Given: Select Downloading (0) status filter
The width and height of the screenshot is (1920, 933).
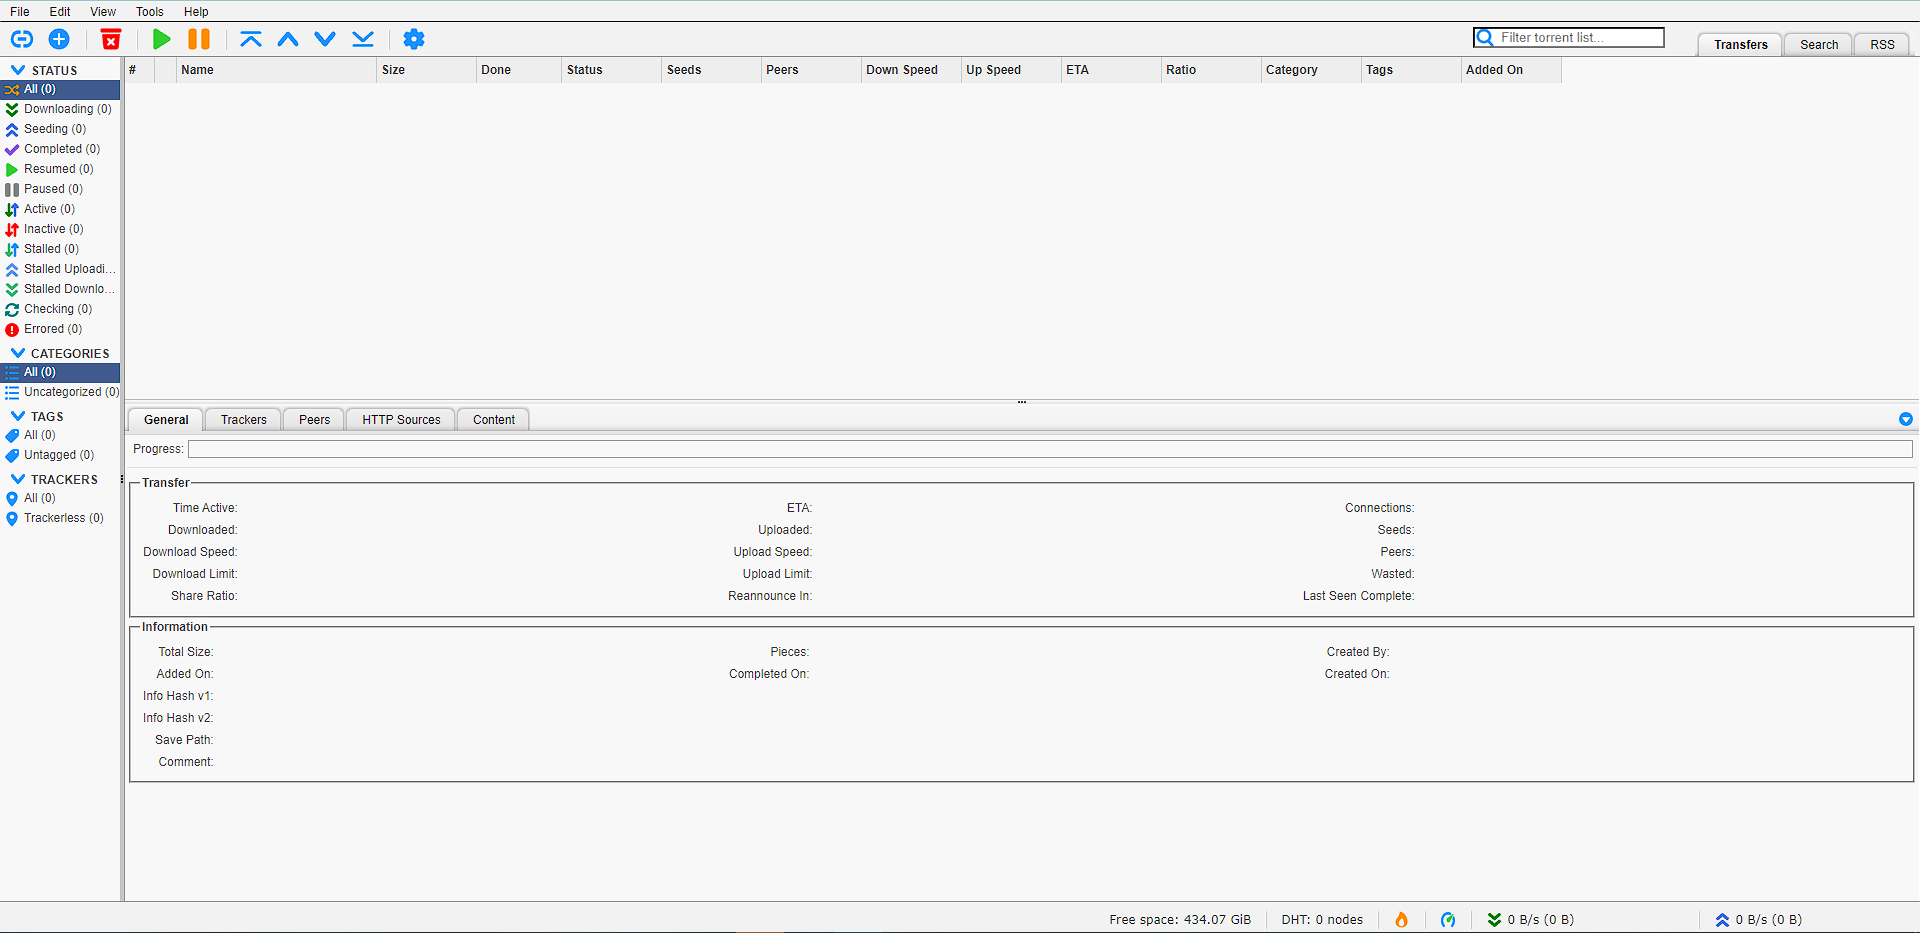Looking at the screenshot, I should [60, 109].
